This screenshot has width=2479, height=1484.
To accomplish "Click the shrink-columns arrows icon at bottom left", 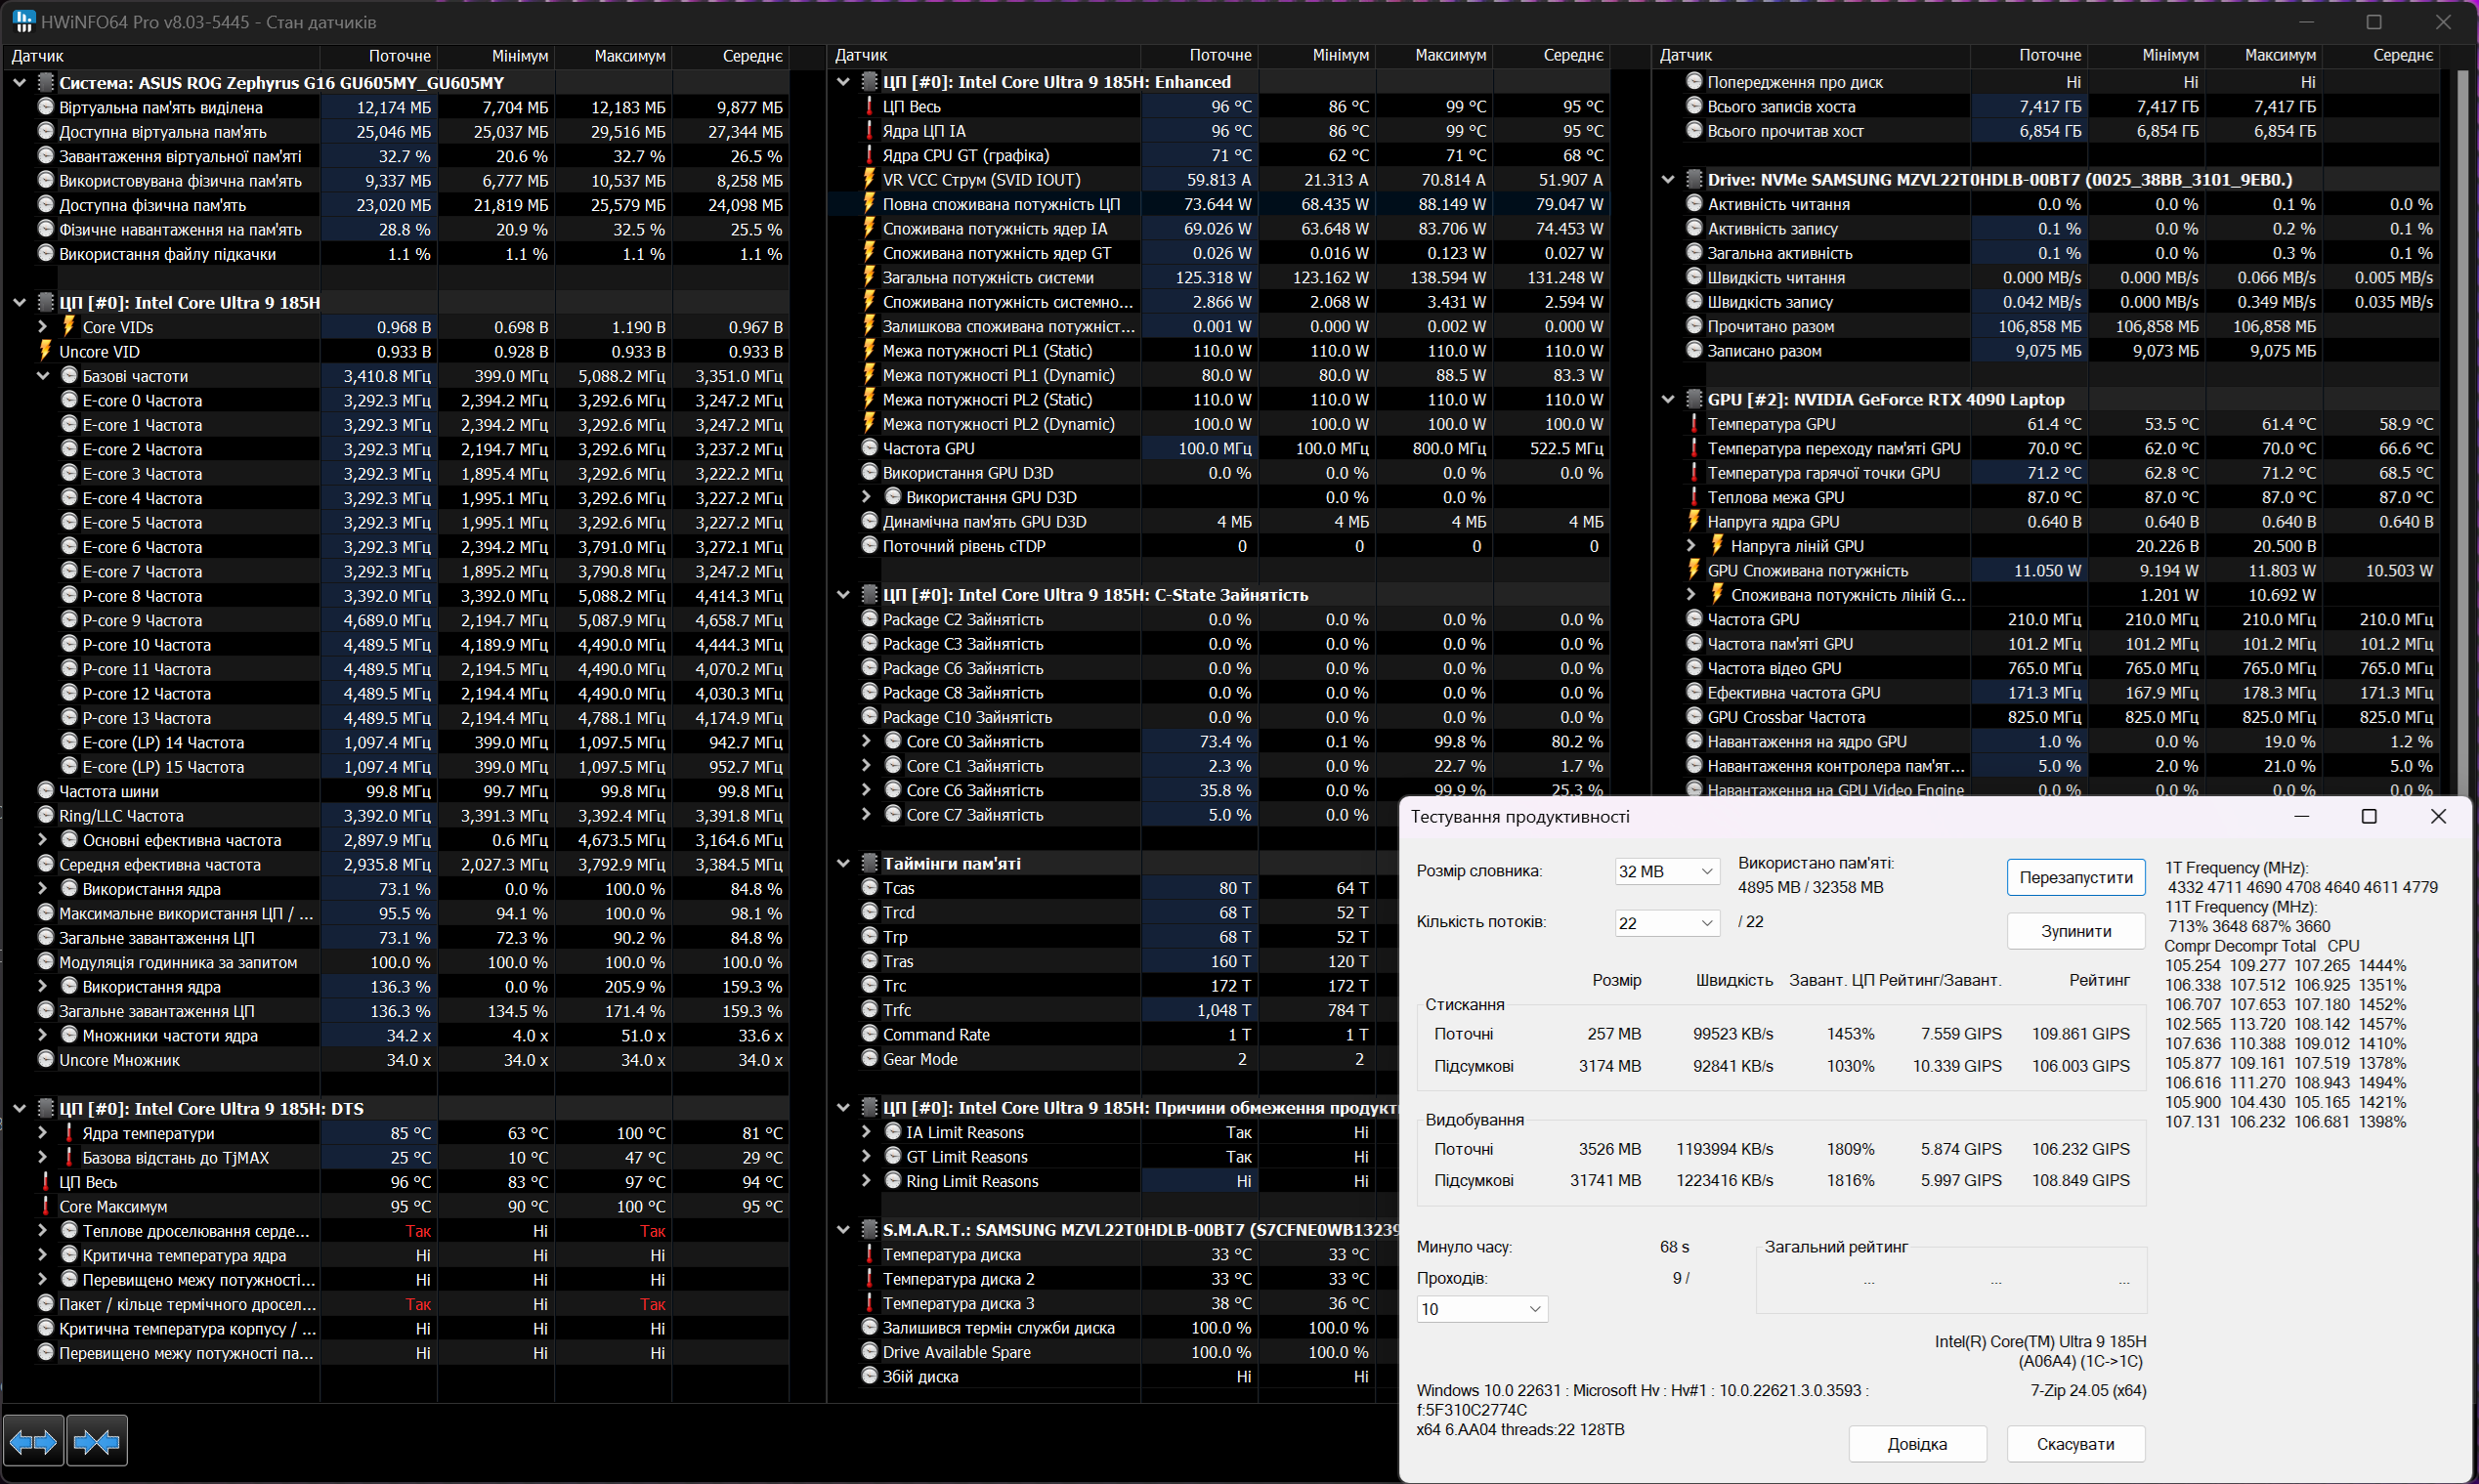I will click(97, 1441).
